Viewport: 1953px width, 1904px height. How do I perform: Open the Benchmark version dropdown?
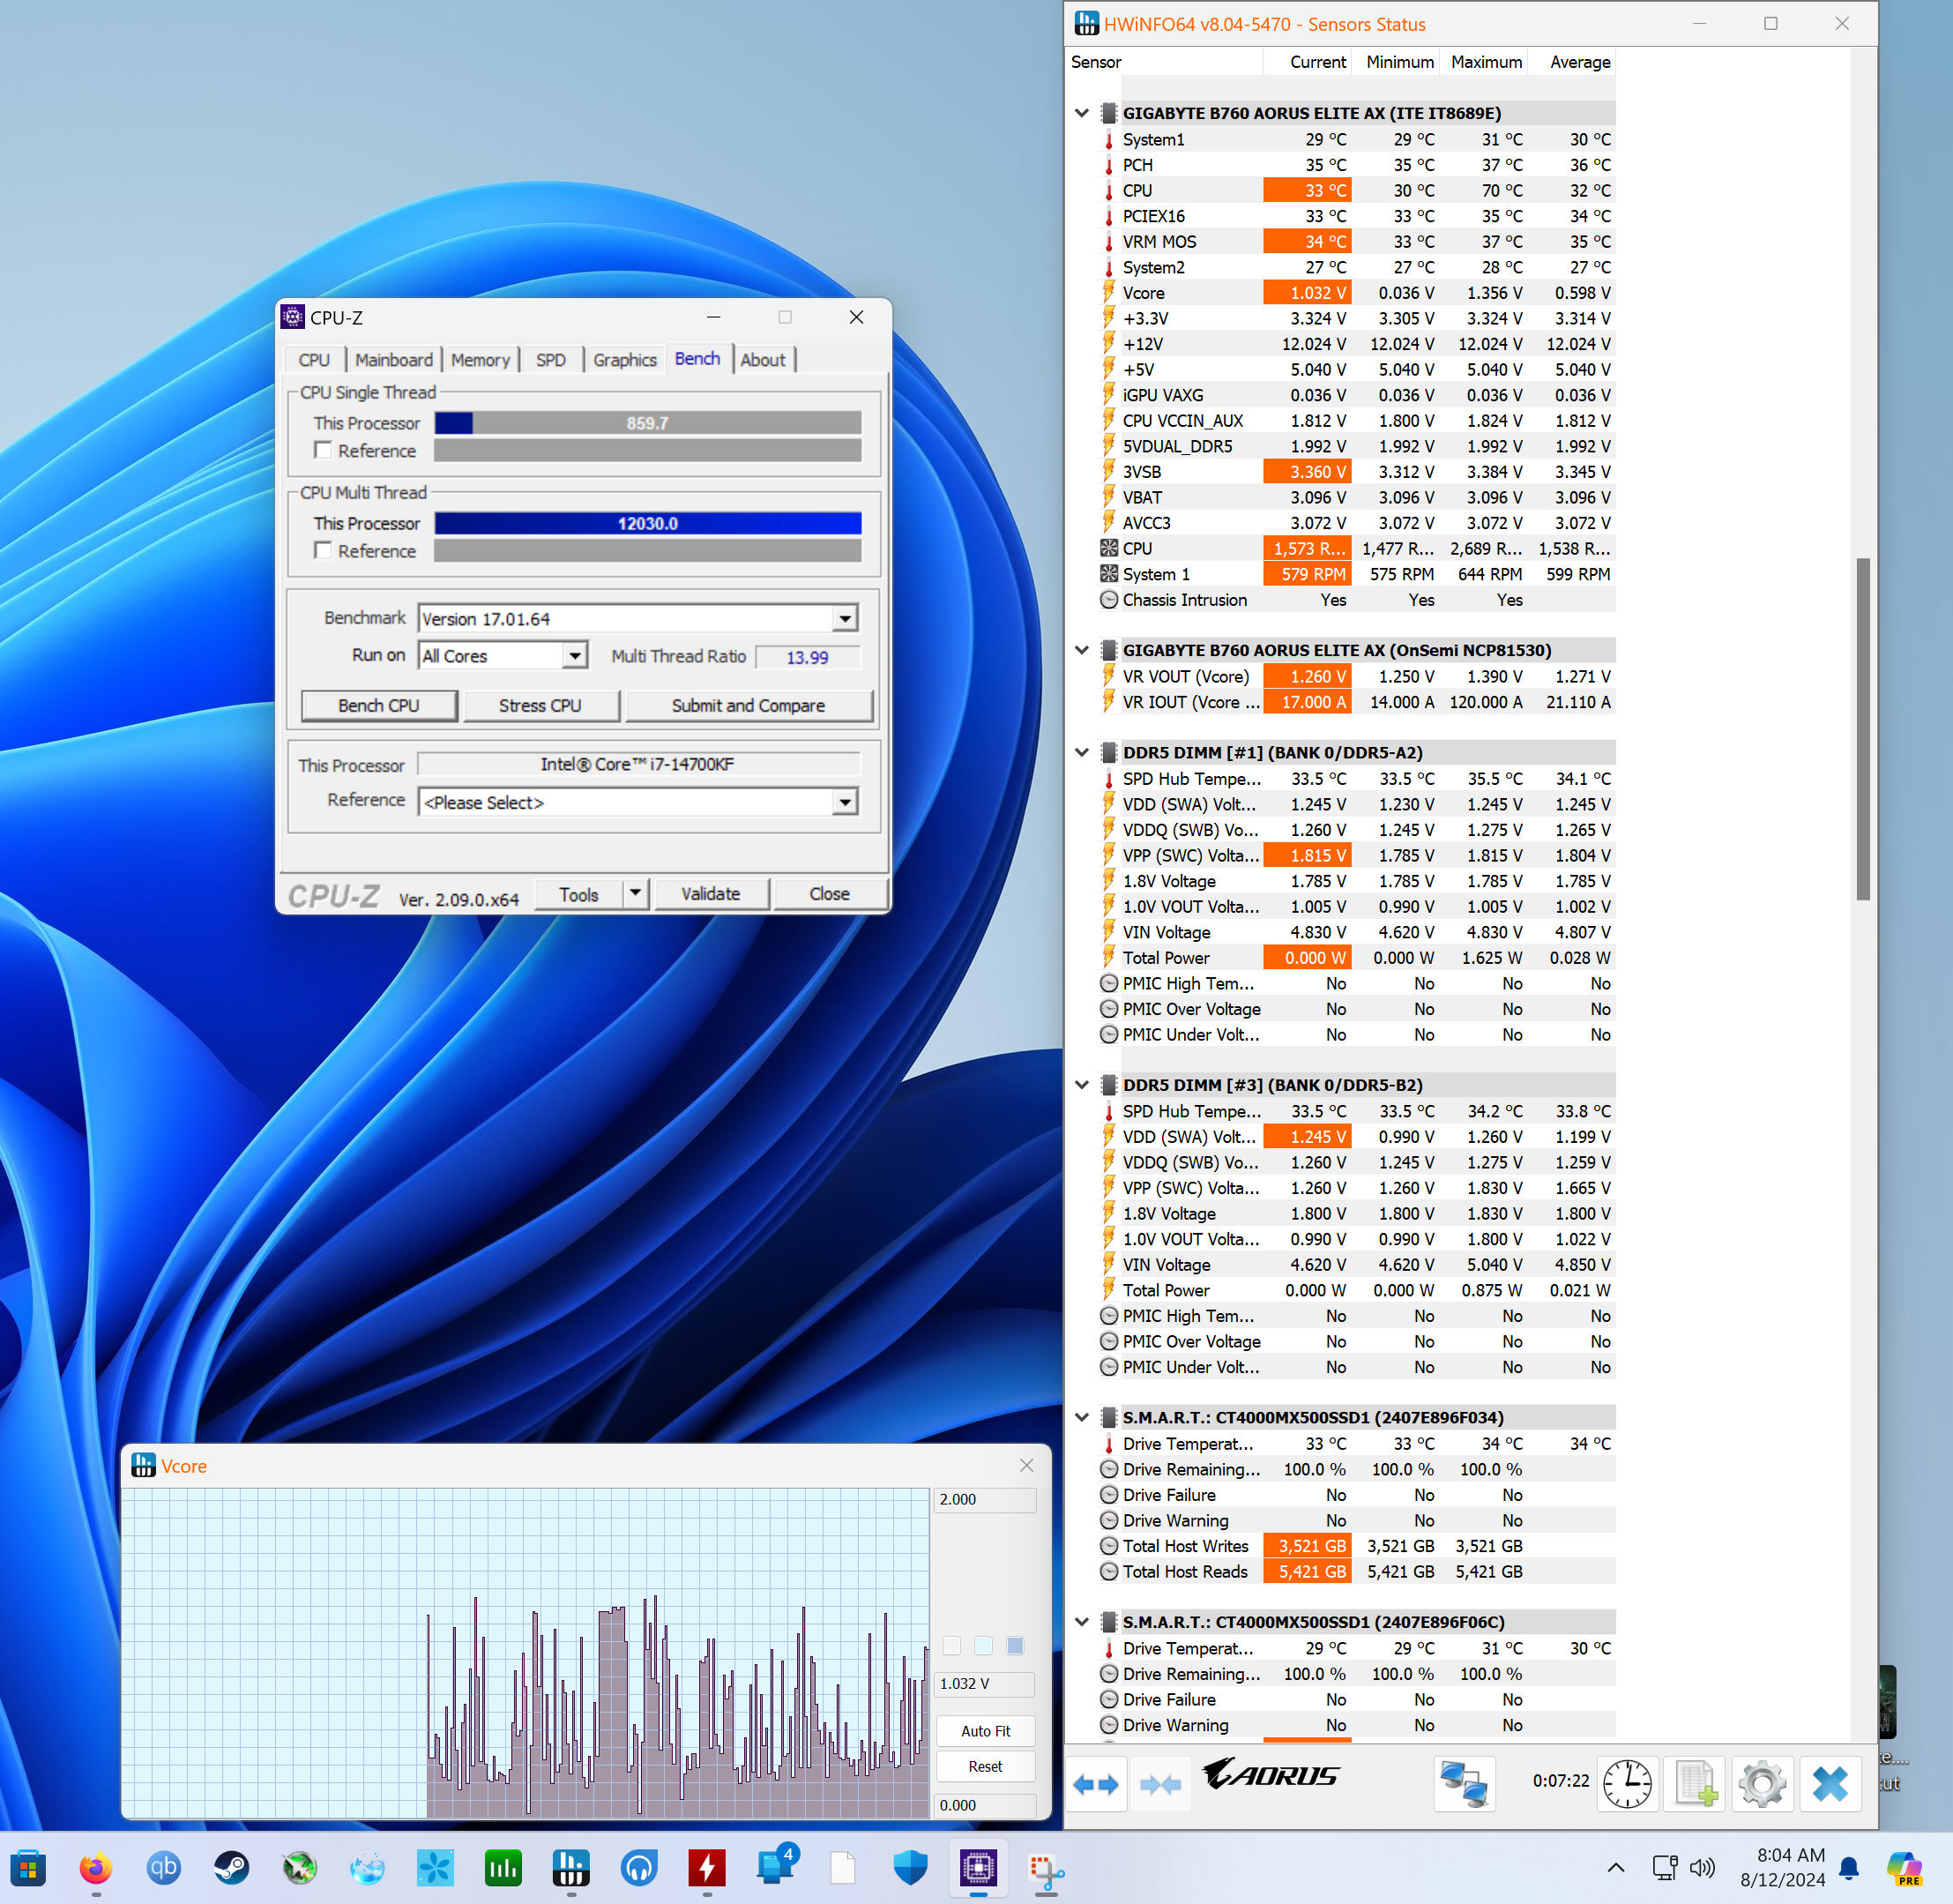pyautogui.click(x=846, y=619)
